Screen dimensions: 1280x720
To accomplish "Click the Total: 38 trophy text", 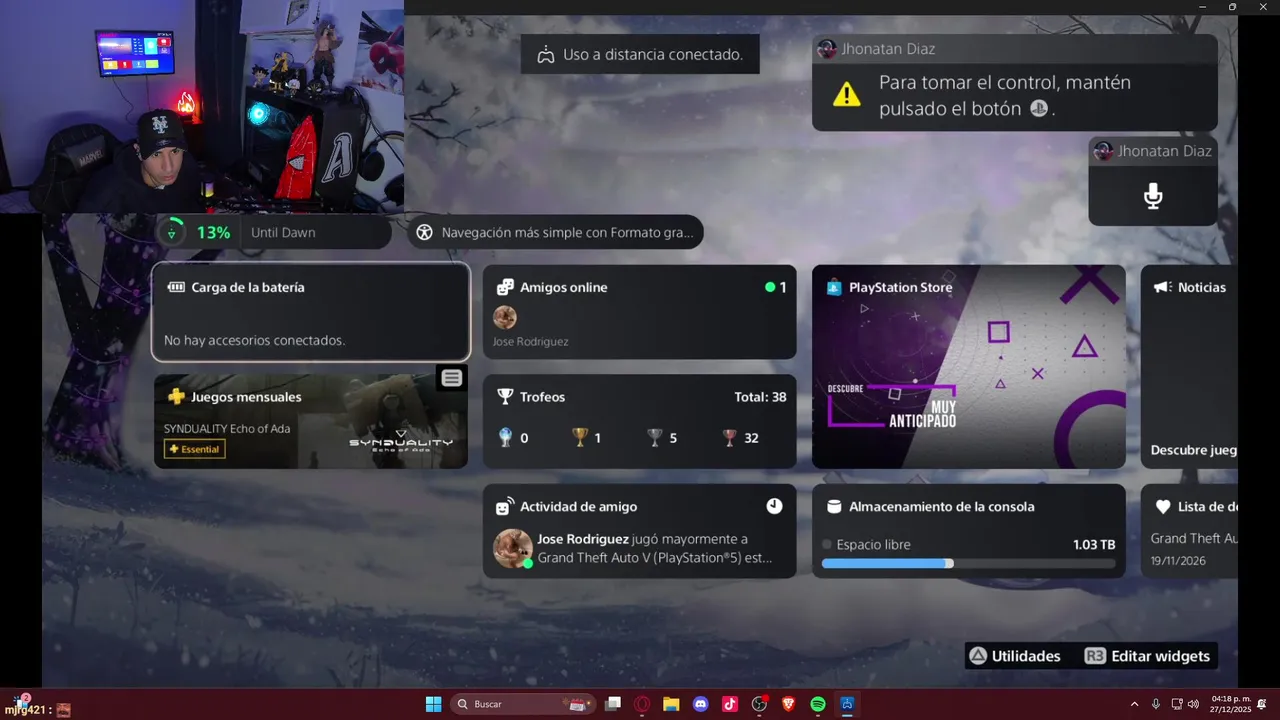I will pos(760,397).
